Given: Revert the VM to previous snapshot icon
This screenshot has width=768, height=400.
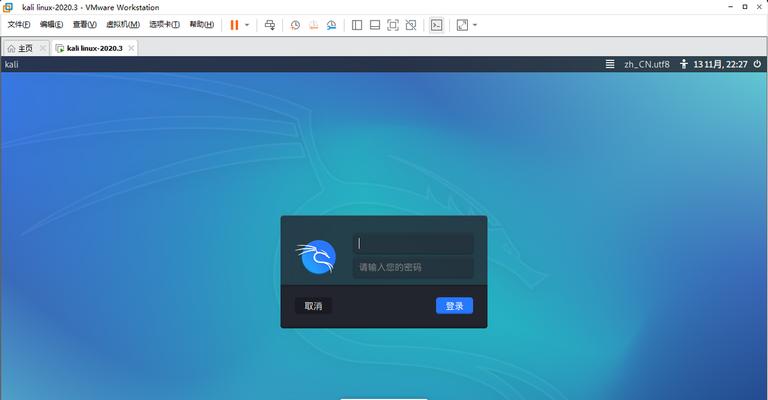Looking at the screenshot, I should click(x=314, y=25).
